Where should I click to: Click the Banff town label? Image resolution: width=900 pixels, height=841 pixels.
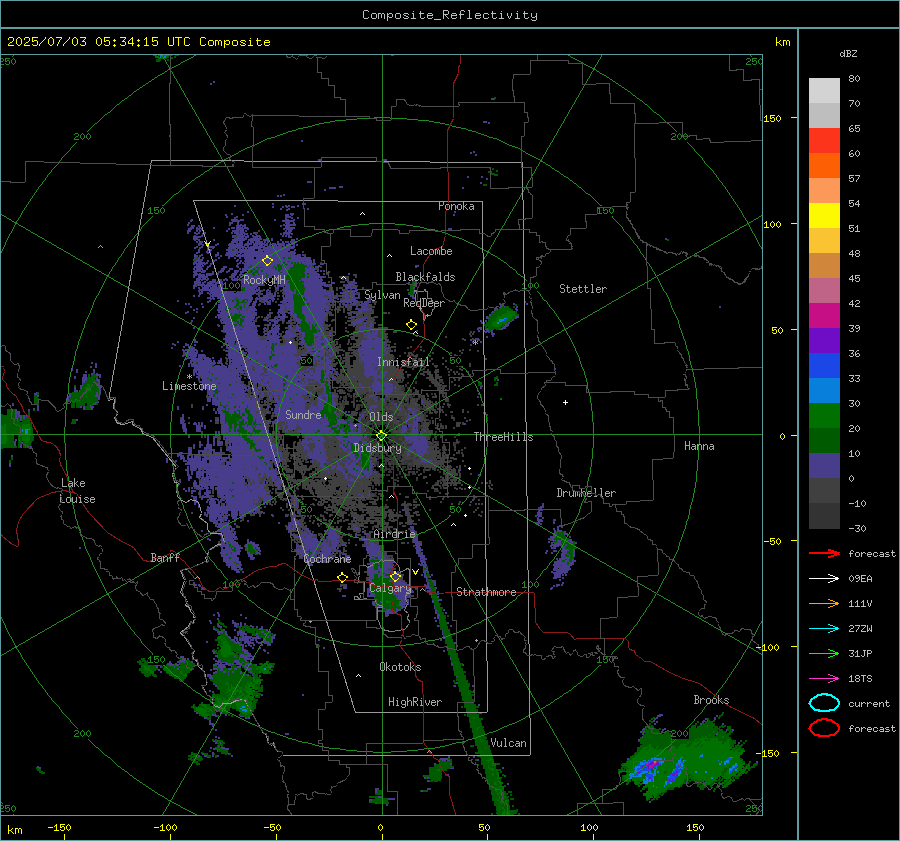pyautogui.click(x=165, y=557)
